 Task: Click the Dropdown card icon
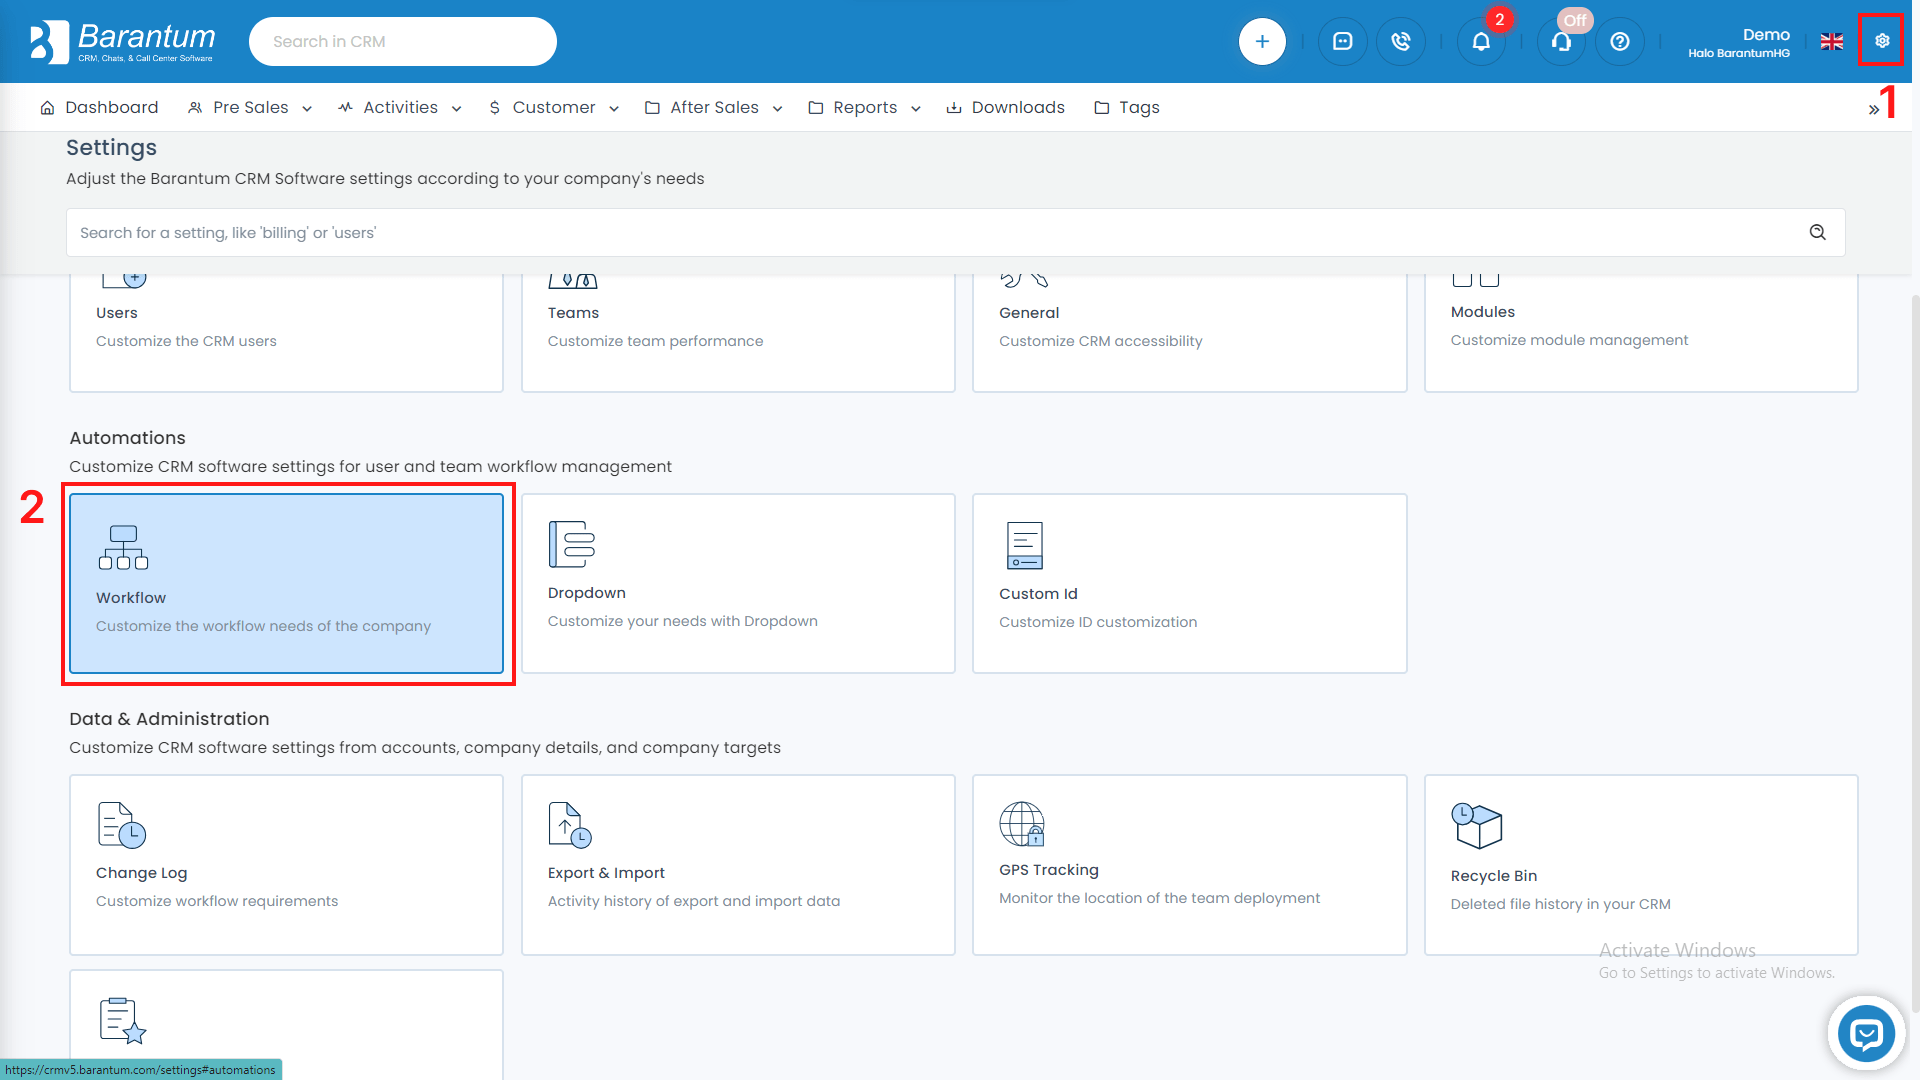[572, 544]
